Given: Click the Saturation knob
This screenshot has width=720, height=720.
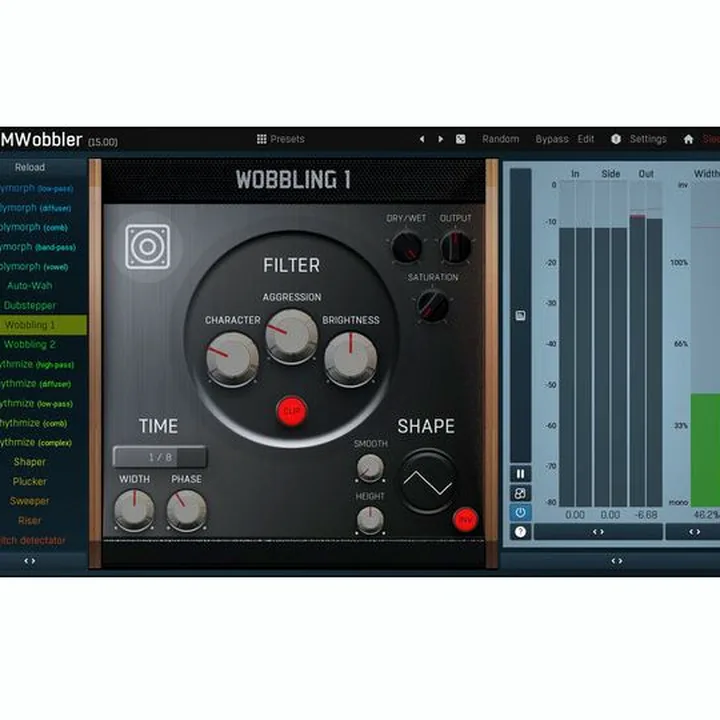Looking at the screenshot, I should pyautogui.click(x=433, y=306).
